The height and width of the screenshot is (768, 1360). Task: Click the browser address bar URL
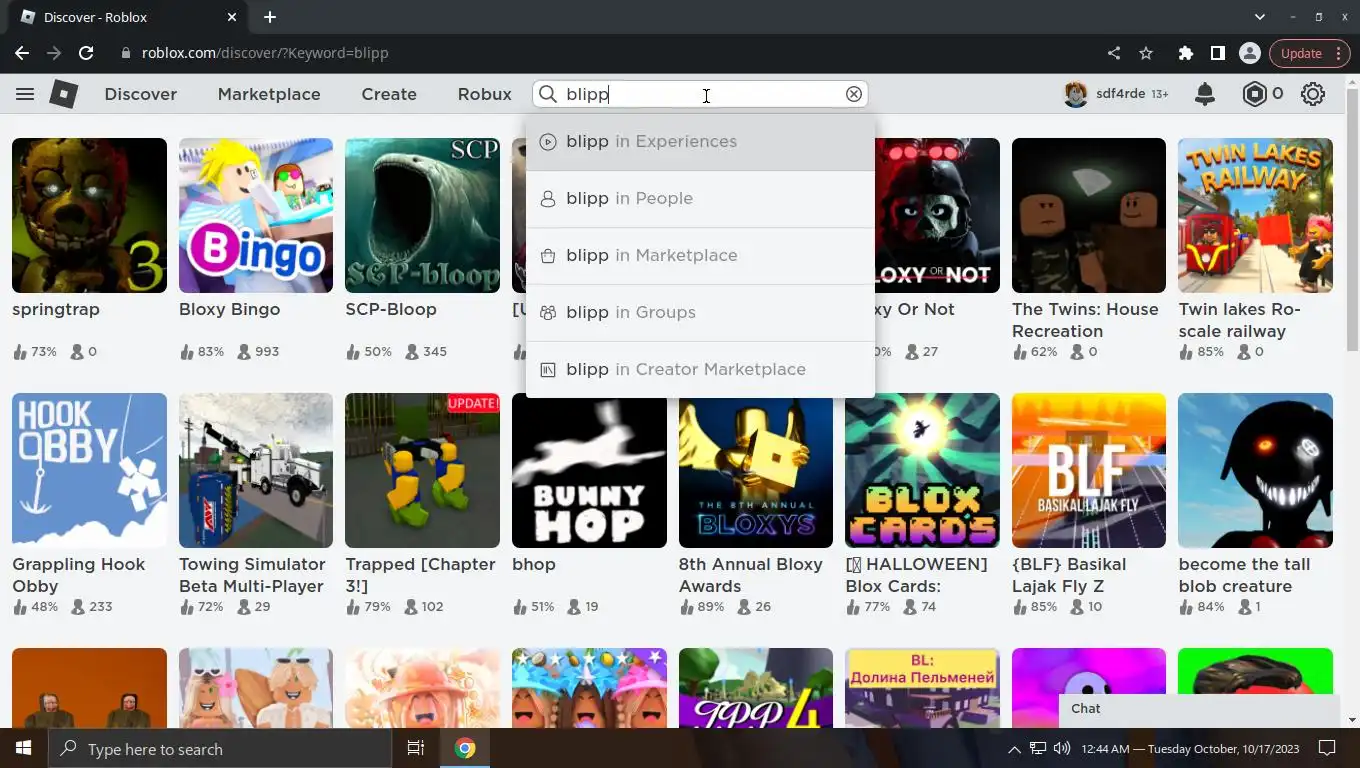click(x=265, y=53)
